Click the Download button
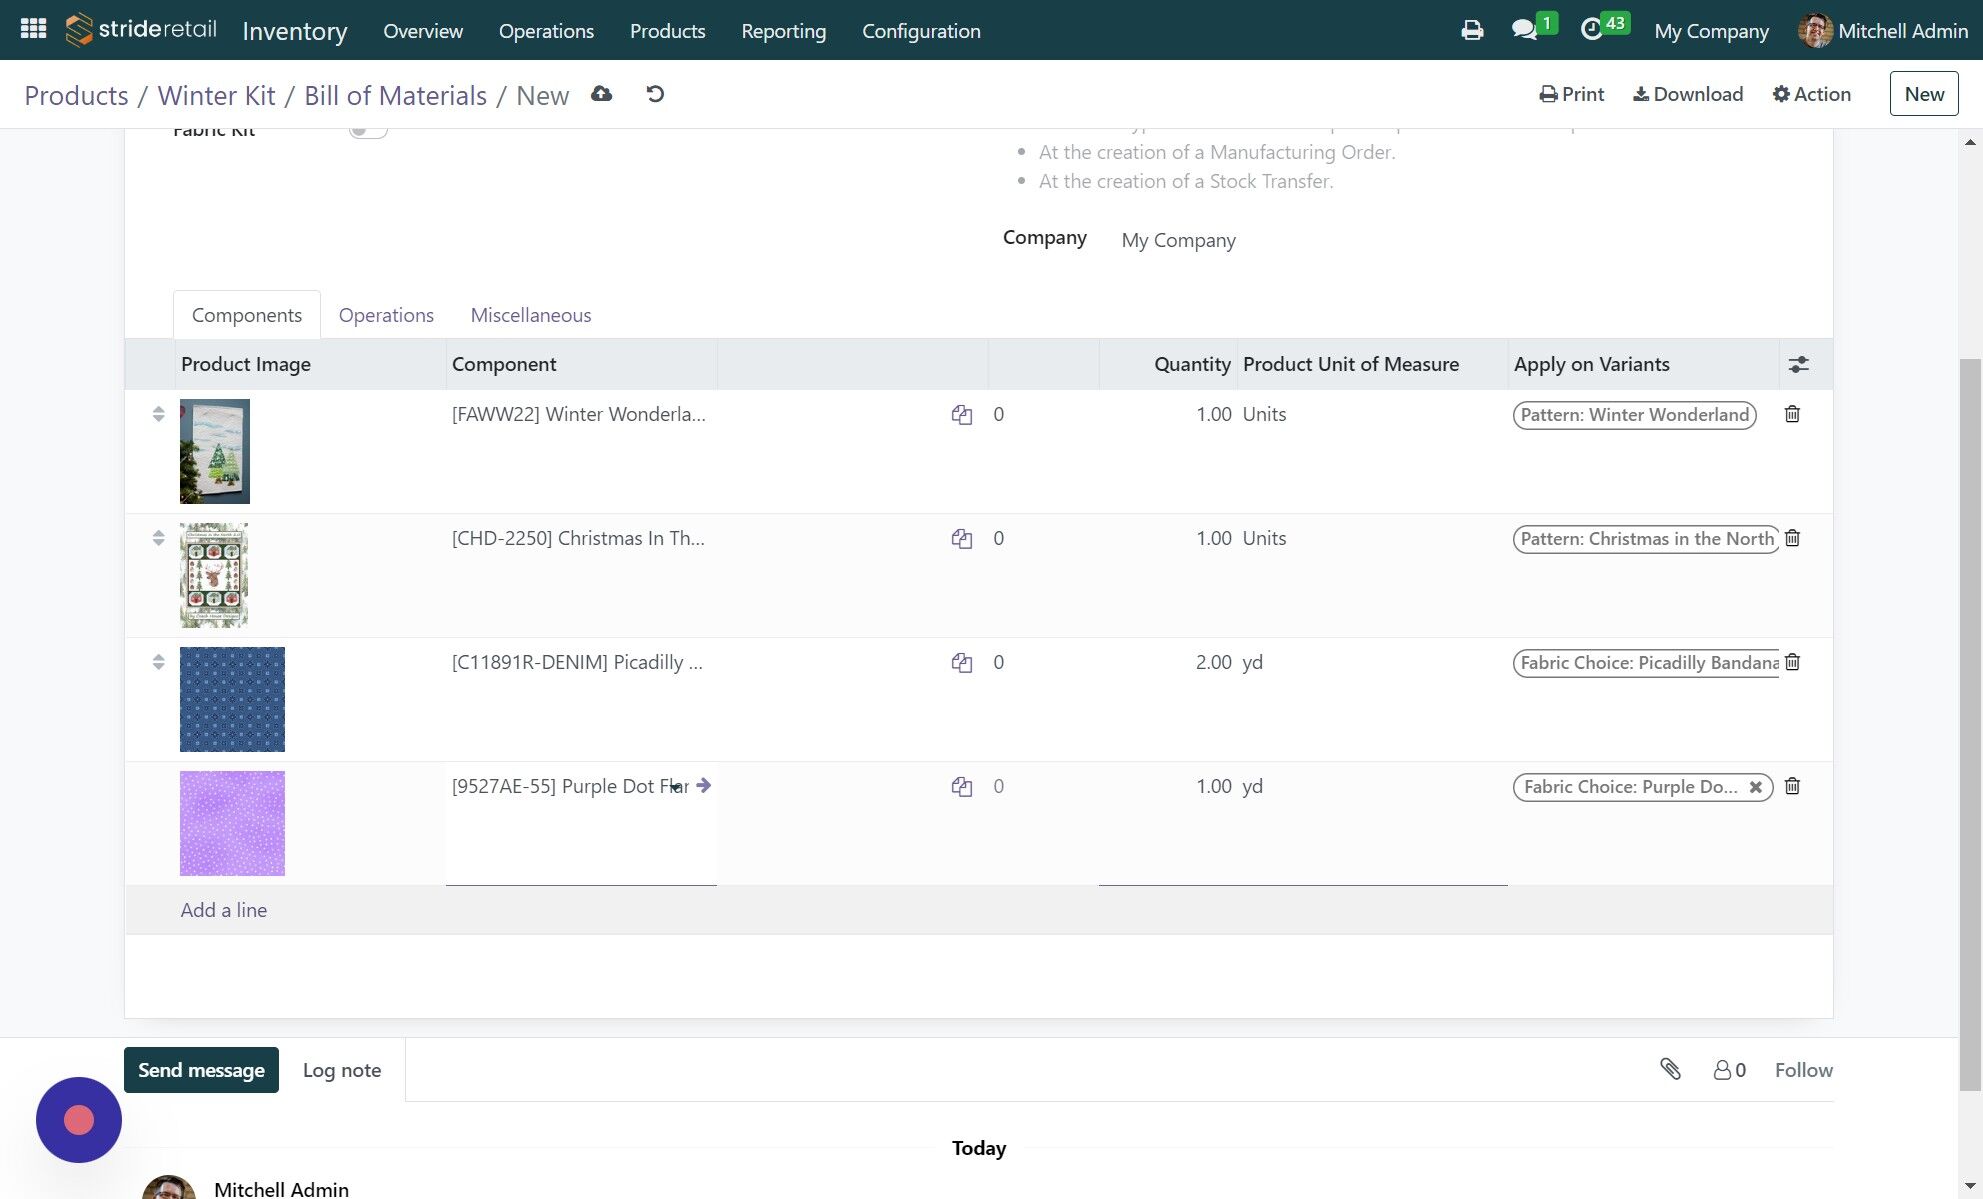This screenshot has height=1199, width=1983. (1688, 94)
